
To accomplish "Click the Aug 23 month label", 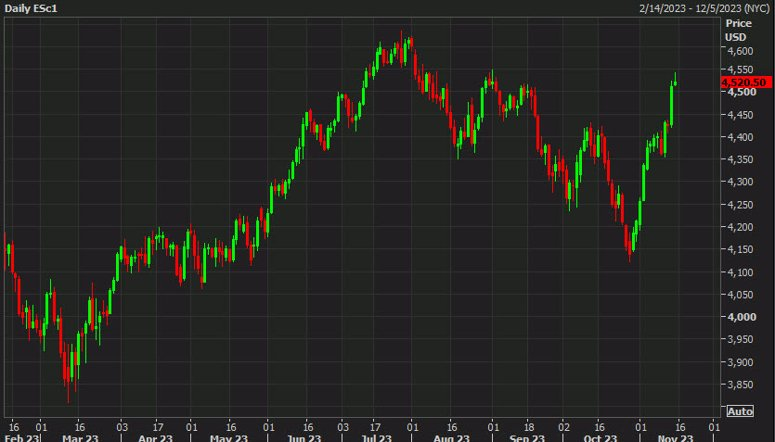I will 450,438.
